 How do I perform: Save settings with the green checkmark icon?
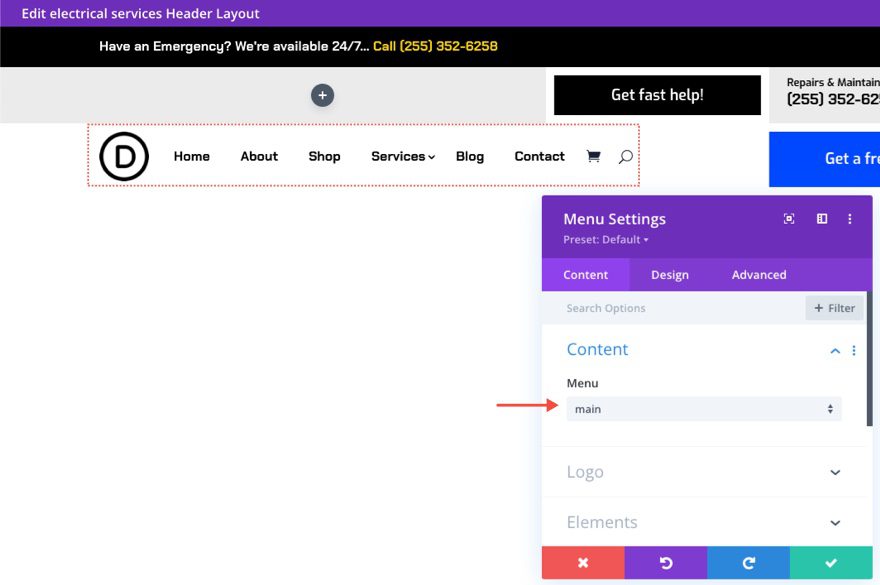point(831,562)
